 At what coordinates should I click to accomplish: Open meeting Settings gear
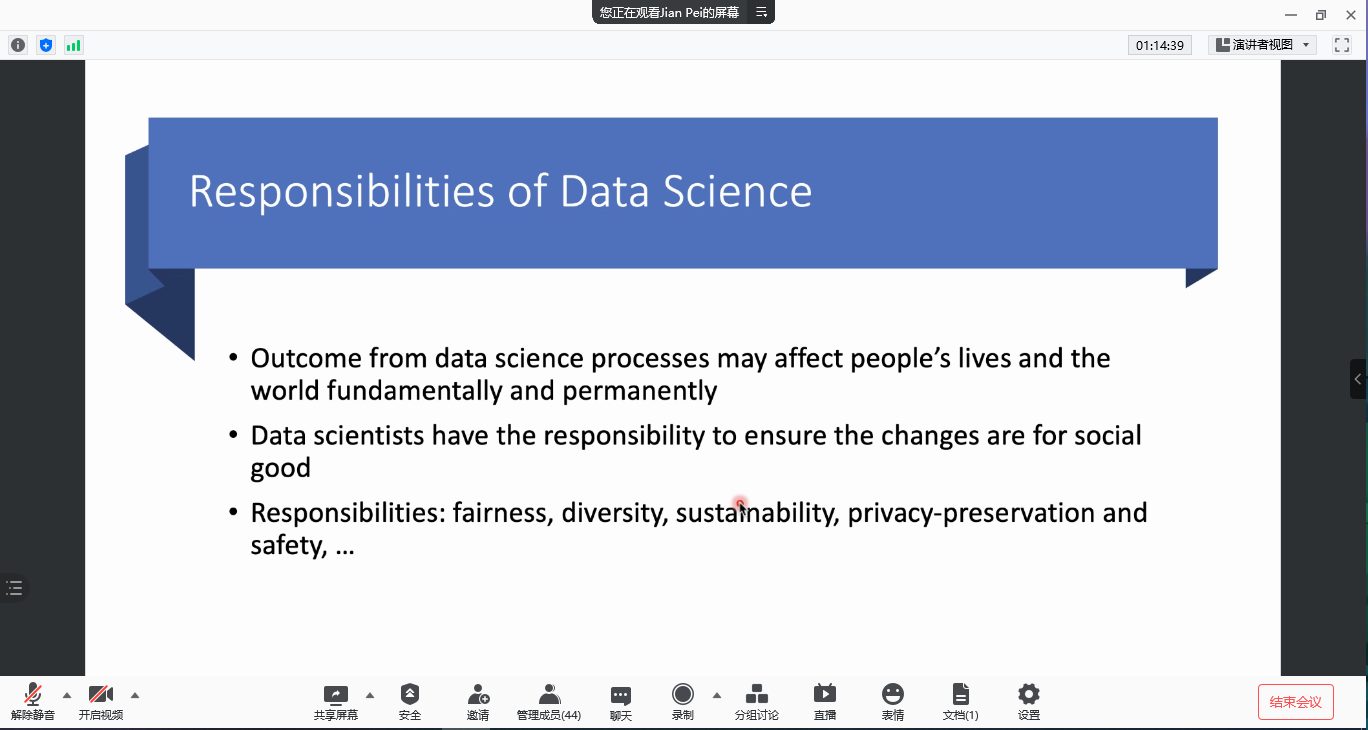click(1029, 701)
